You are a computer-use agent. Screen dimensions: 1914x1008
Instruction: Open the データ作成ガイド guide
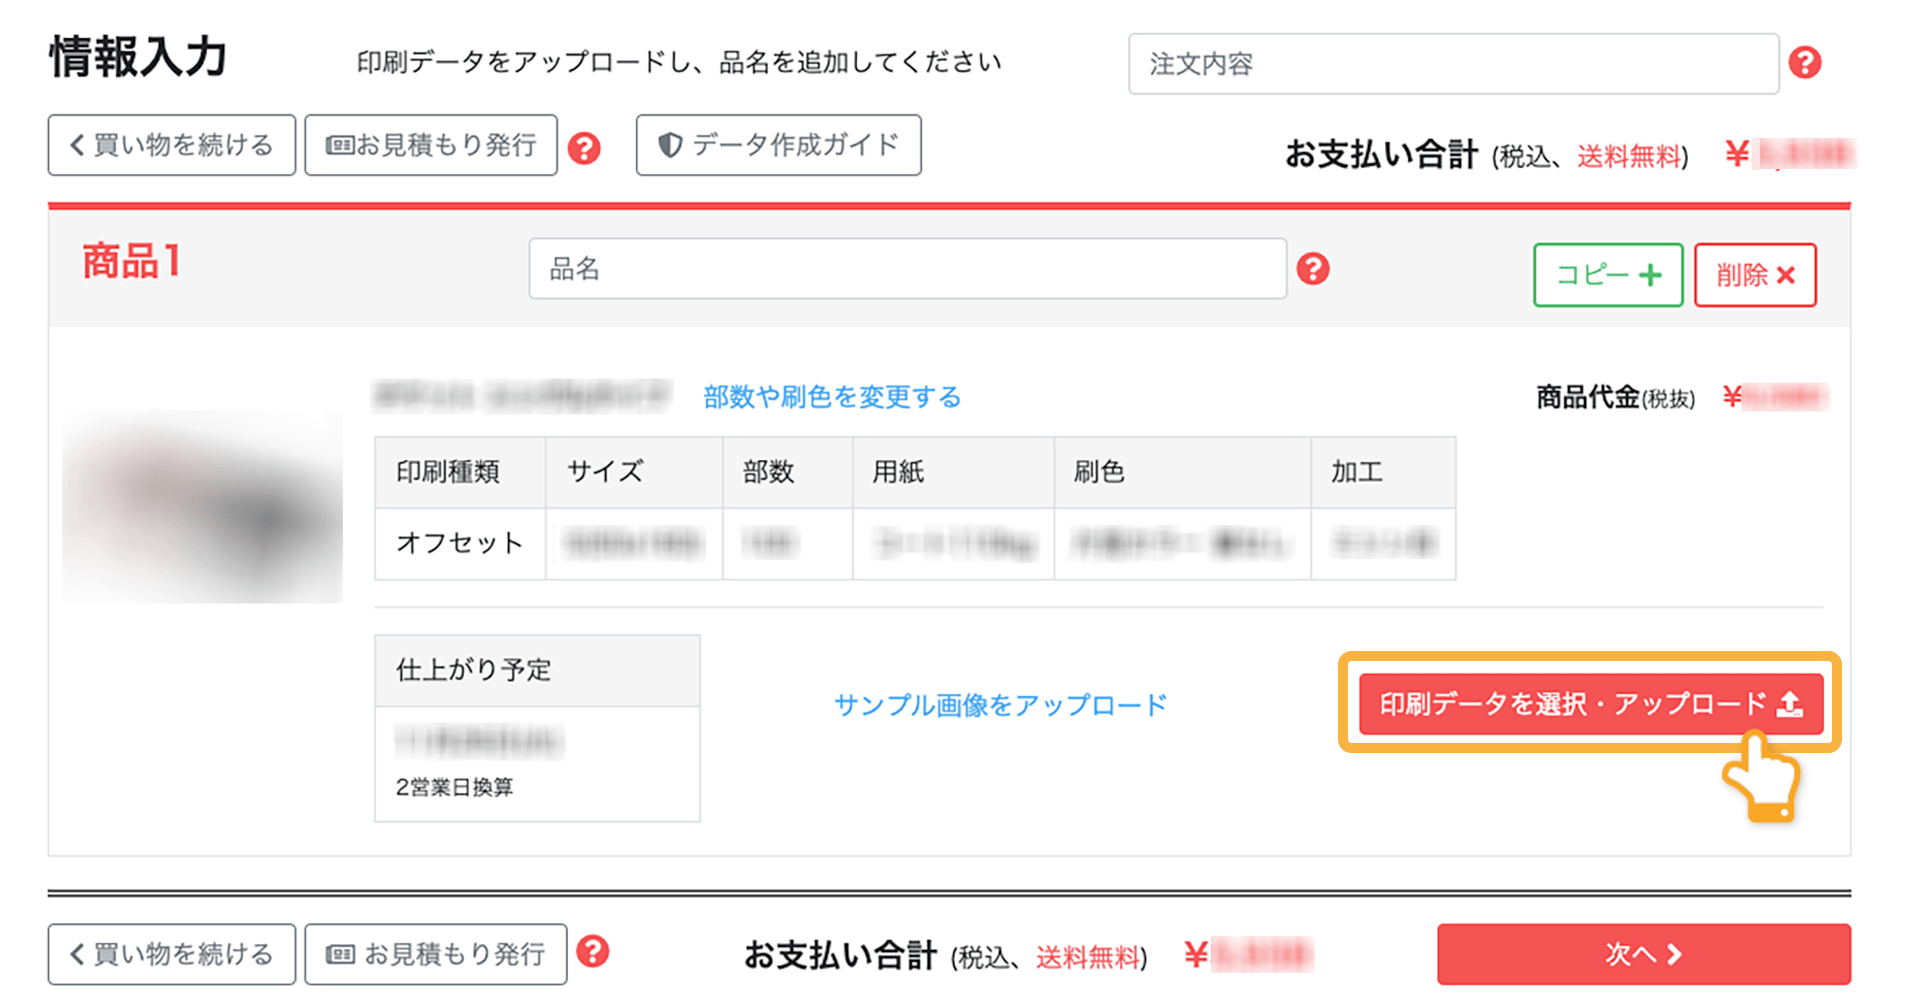click(x=778, y=144)
